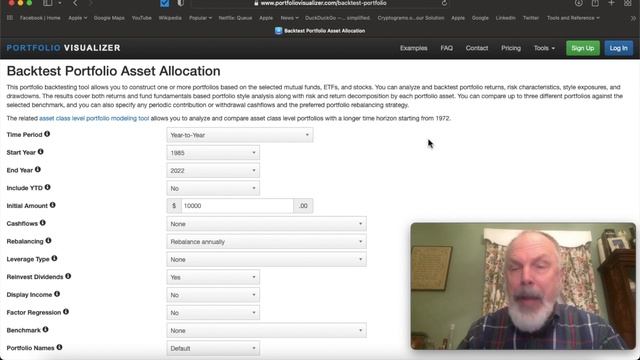Click the Portfolio Names info icon
640x360 pixels.
(59, 347)
